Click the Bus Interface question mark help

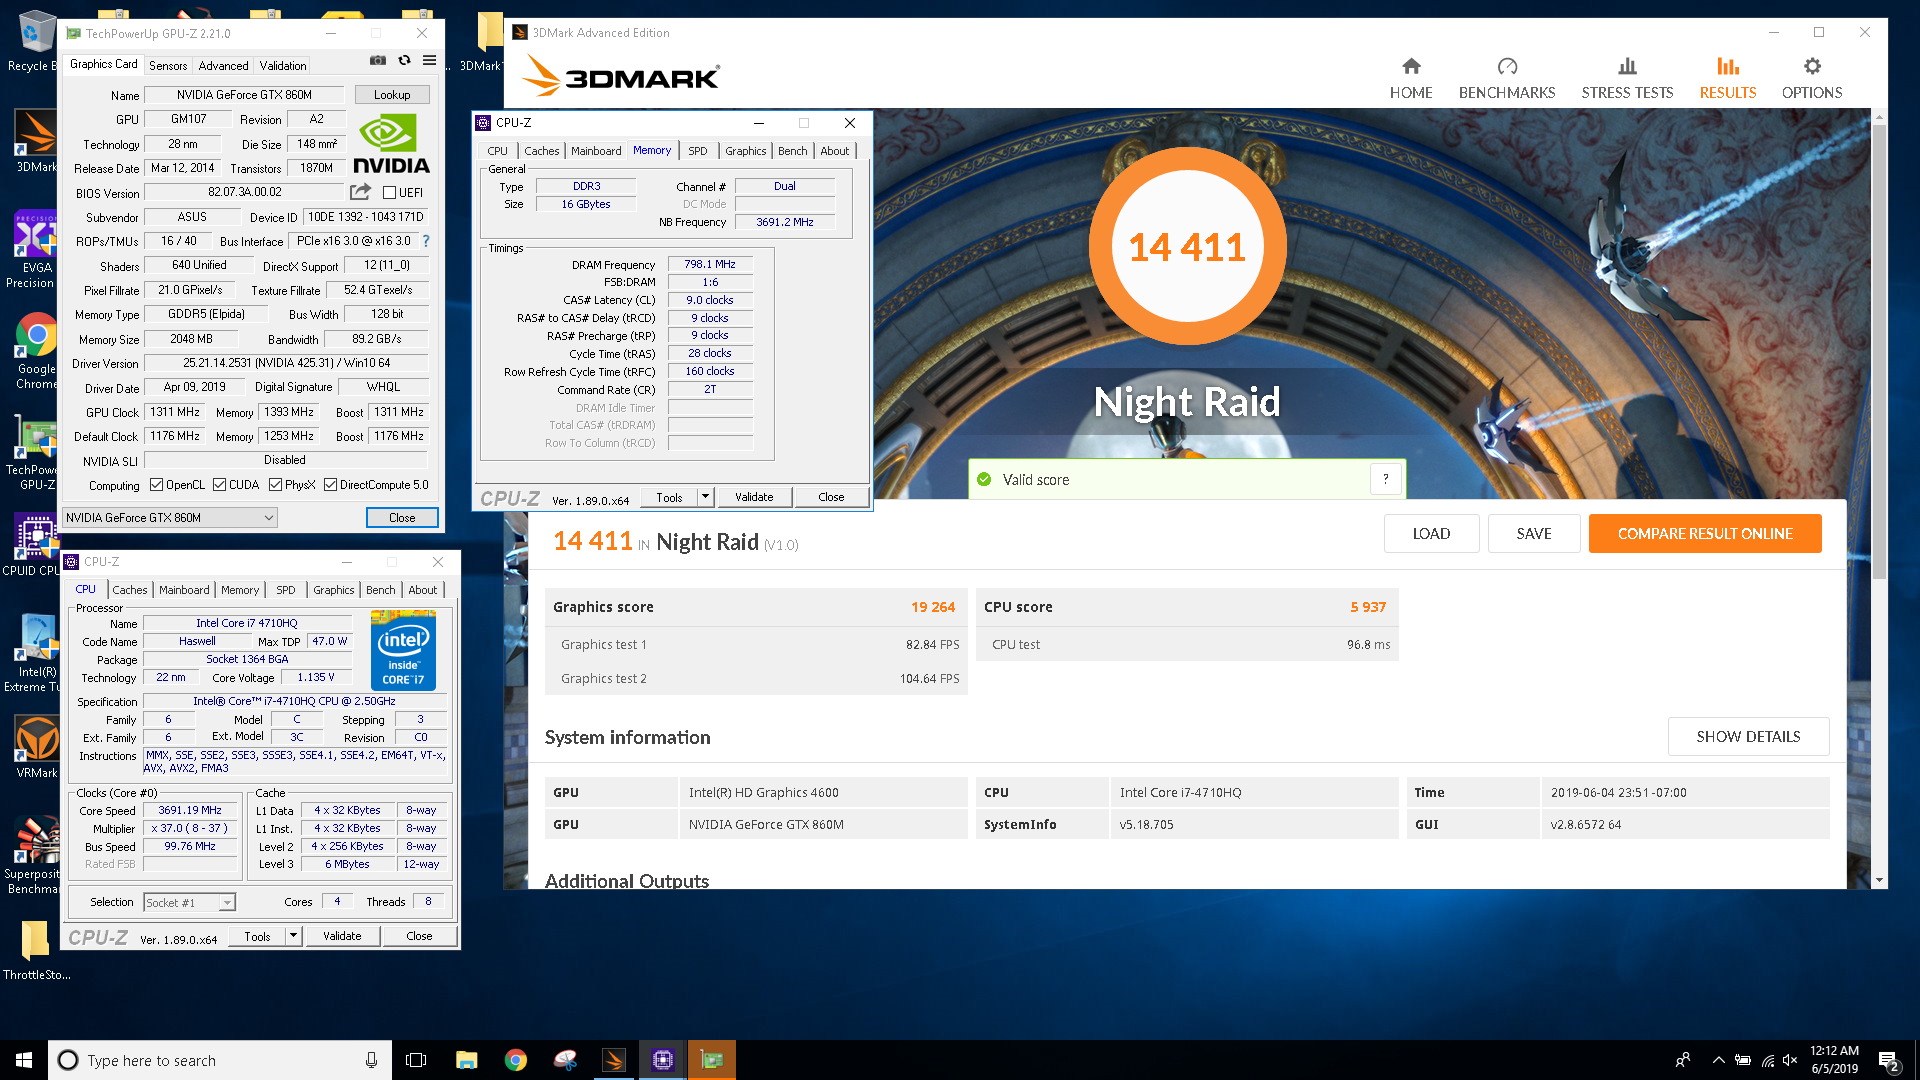426,241
